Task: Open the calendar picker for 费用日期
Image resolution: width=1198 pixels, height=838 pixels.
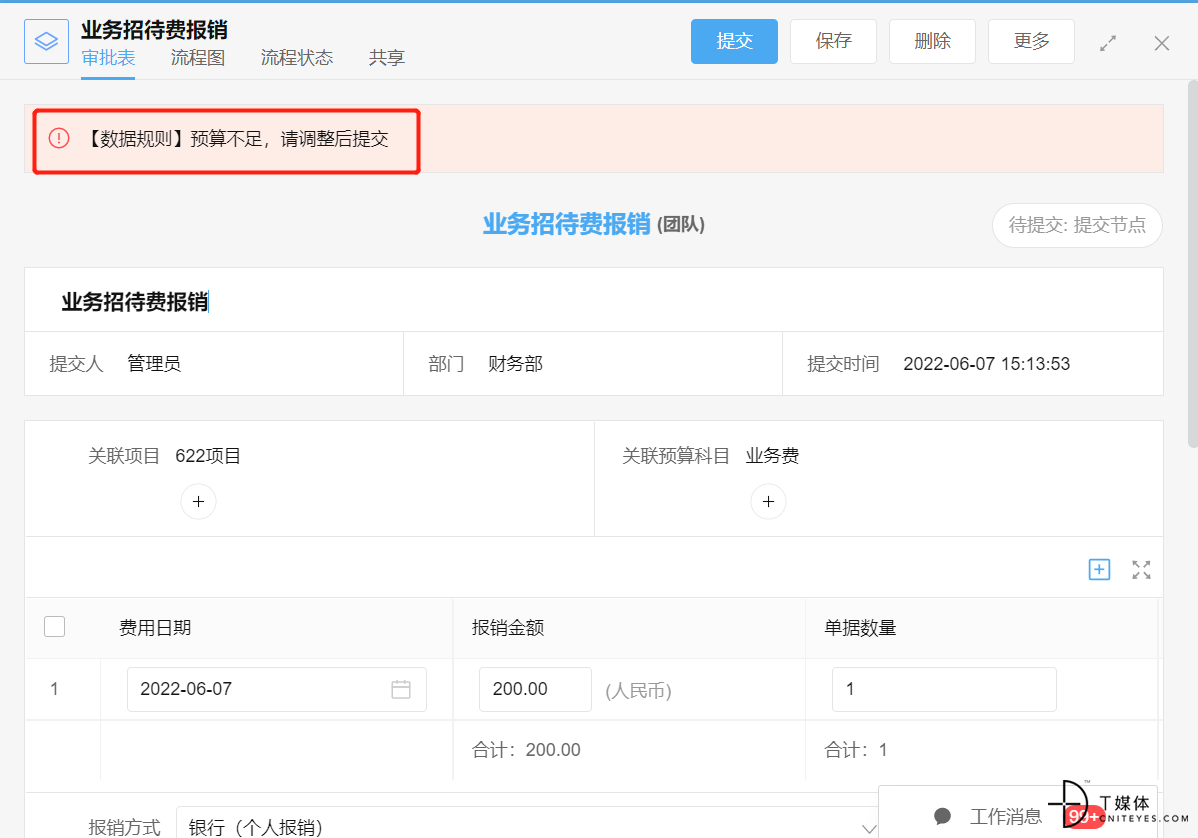Action: pos(401,689)
